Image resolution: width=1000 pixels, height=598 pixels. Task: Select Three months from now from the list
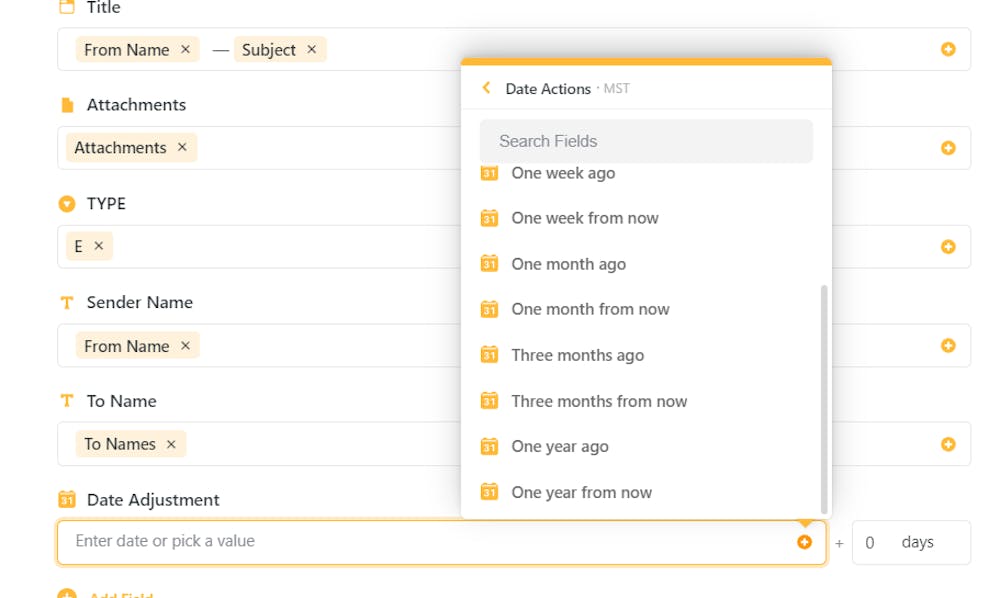[x=599, y=401]
